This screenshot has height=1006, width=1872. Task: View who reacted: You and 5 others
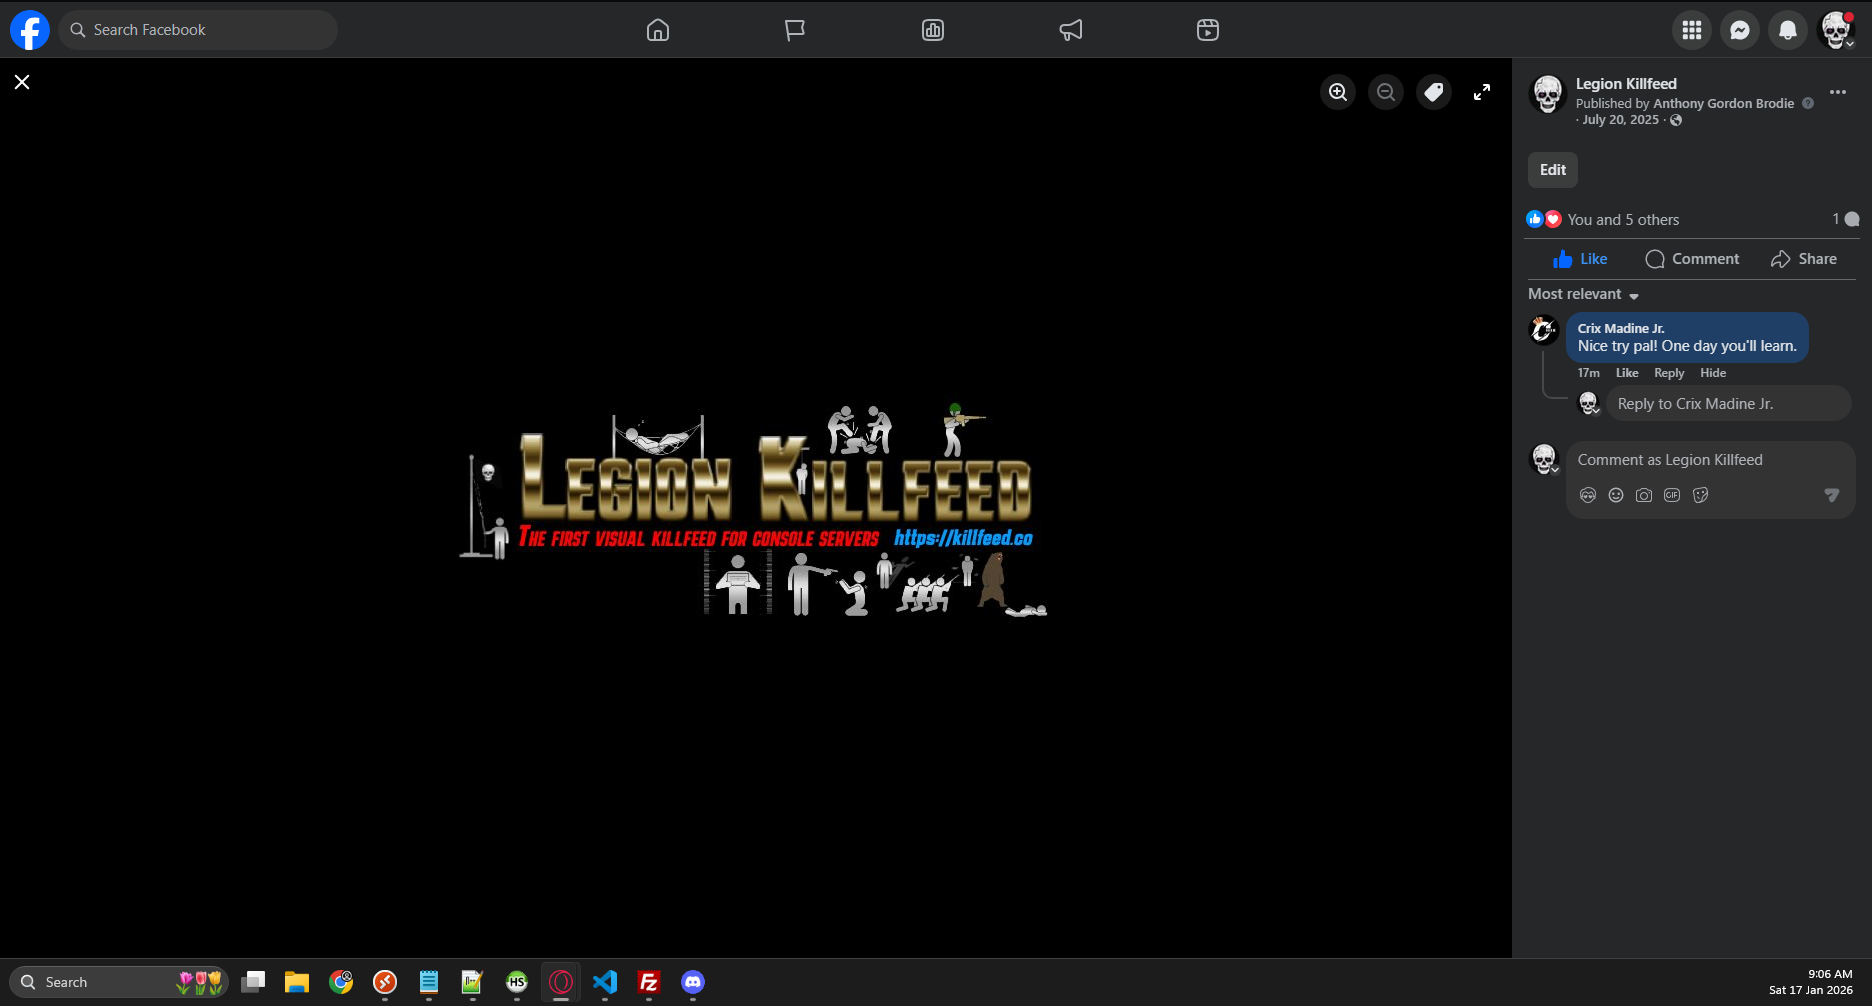1623,220
